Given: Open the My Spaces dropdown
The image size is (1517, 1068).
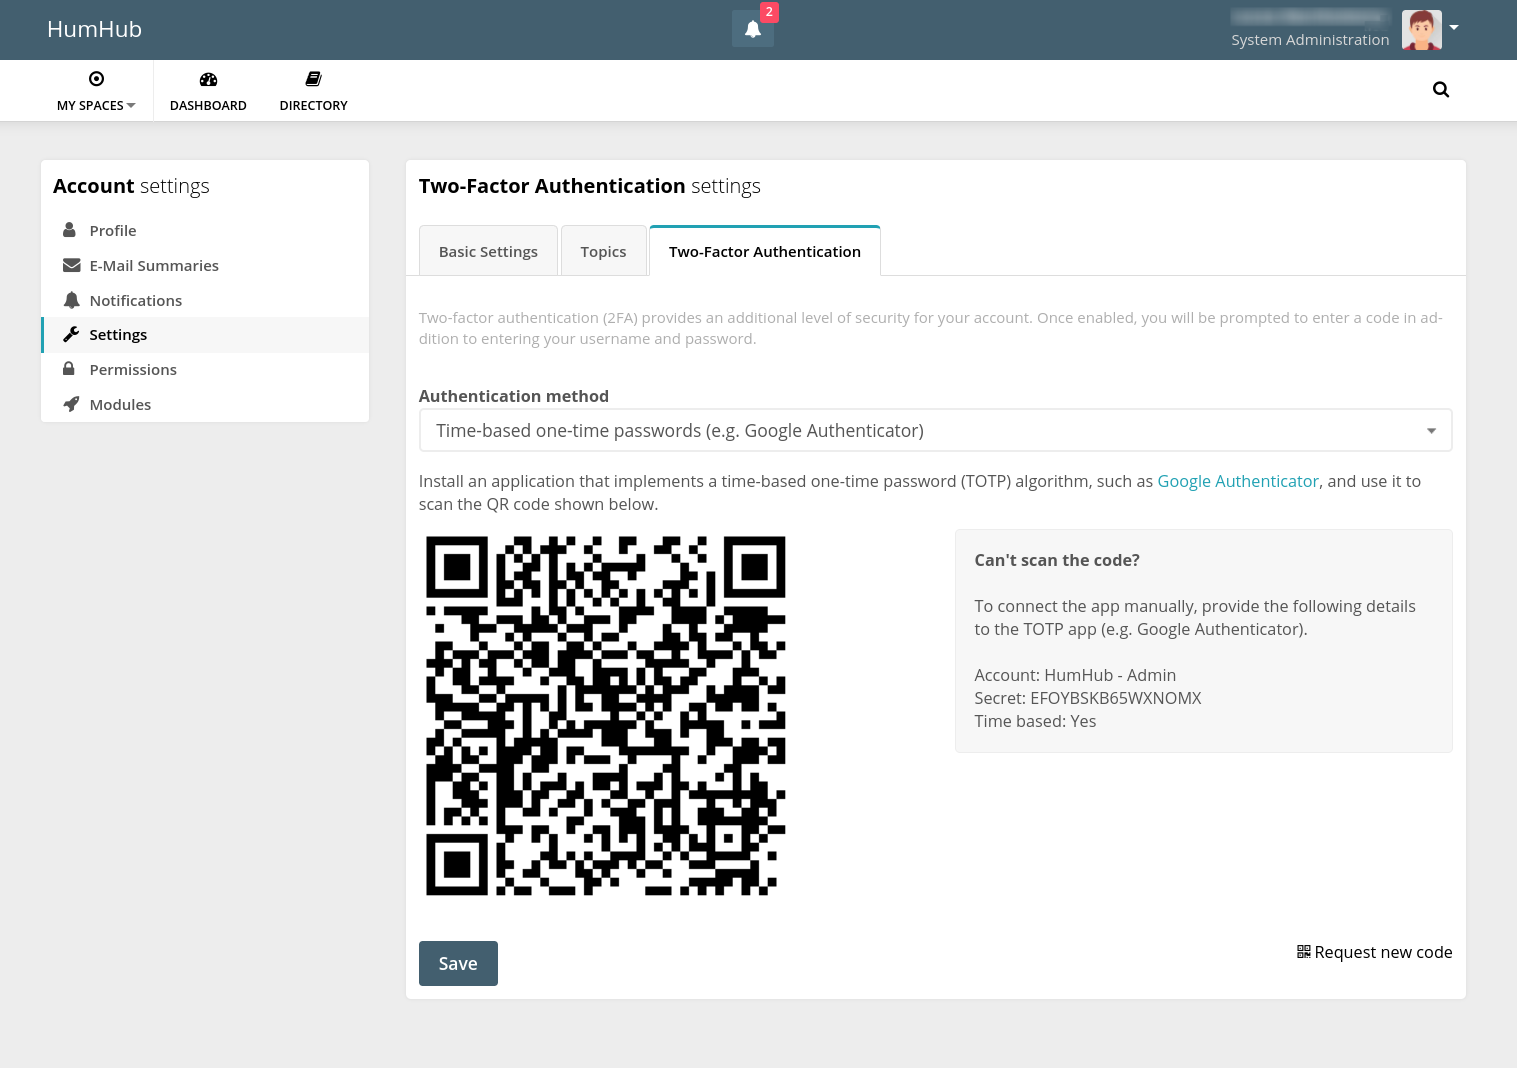Looking at the screenshot, I should click(96, 91).
